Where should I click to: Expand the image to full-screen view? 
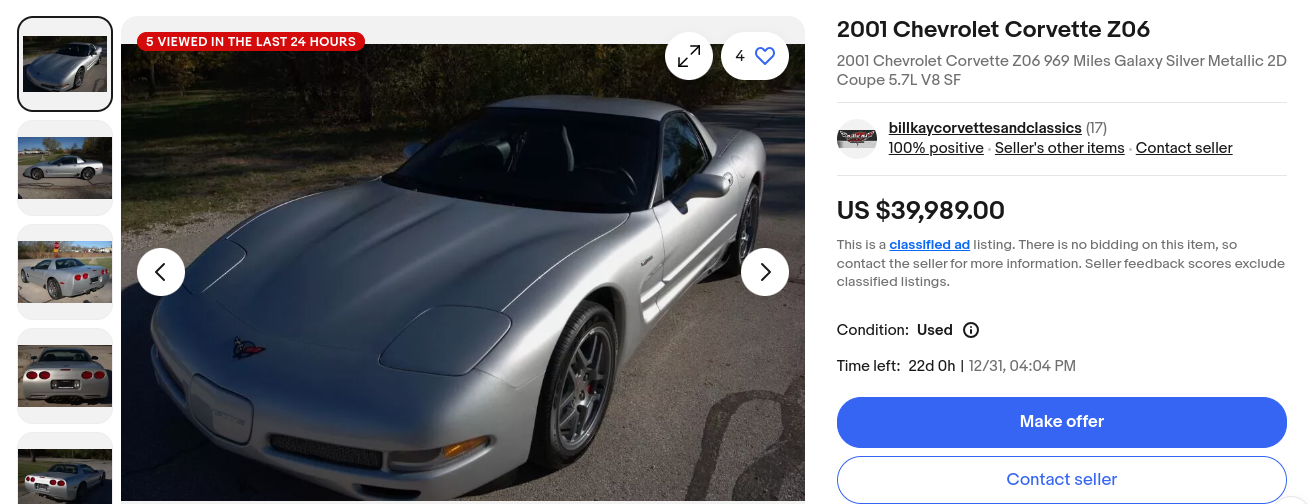pyautogui.click(x=689, y=56)
